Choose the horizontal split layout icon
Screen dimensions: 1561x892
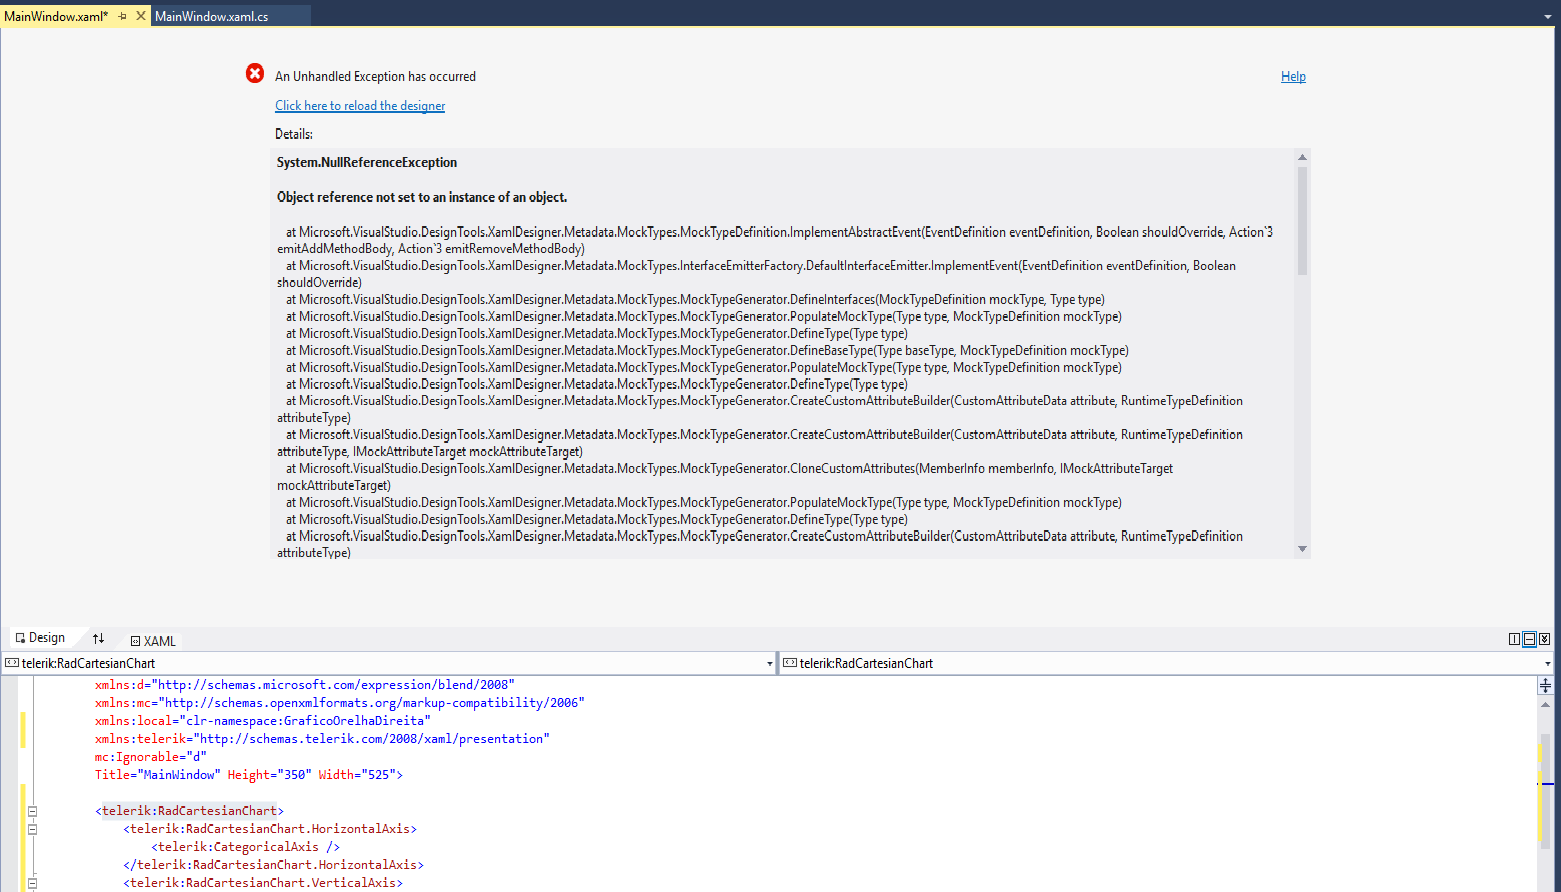[1529, 639]
